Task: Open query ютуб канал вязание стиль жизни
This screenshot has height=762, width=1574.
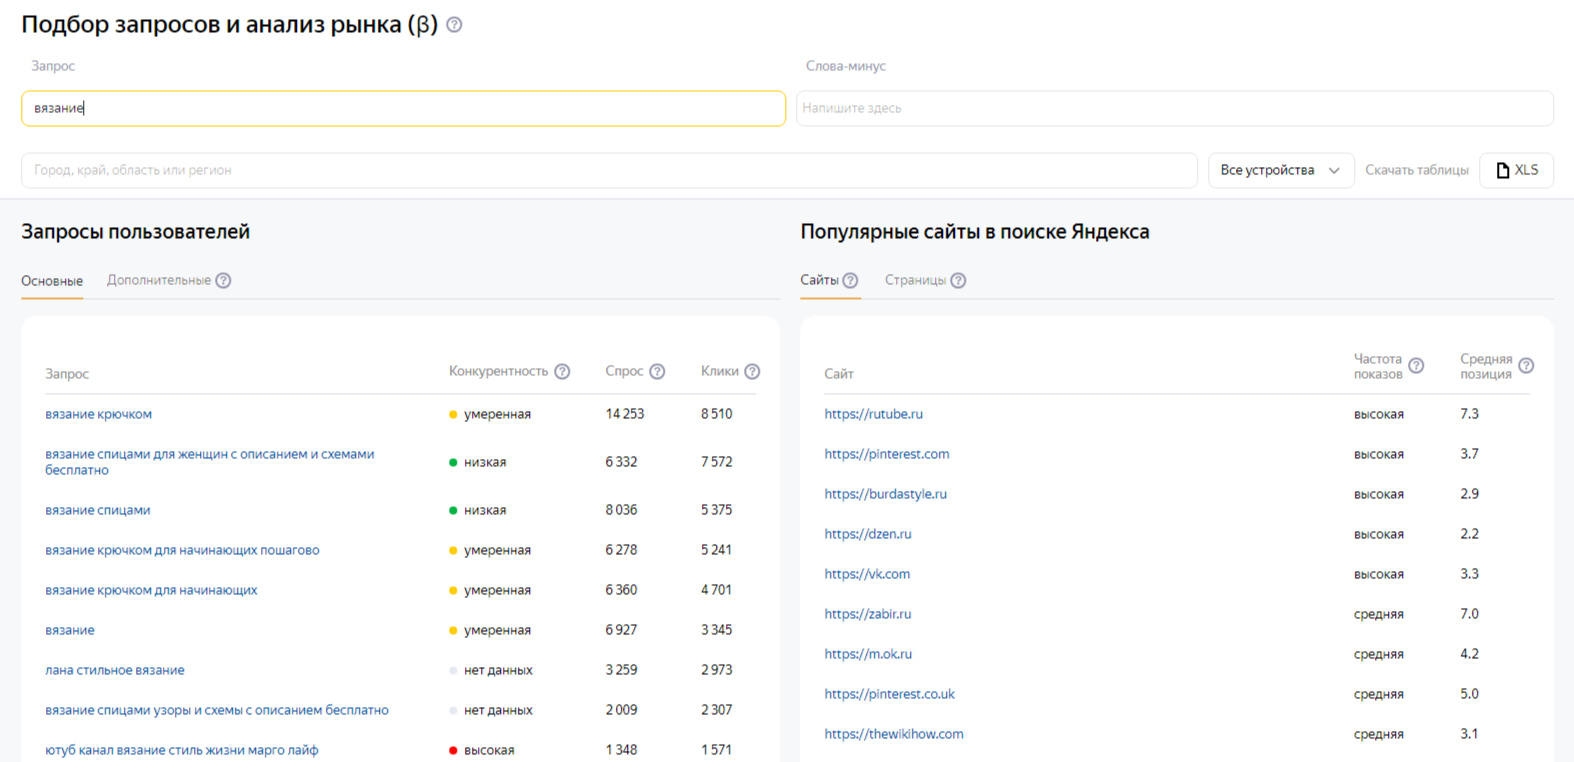Action: coord(182,750)
